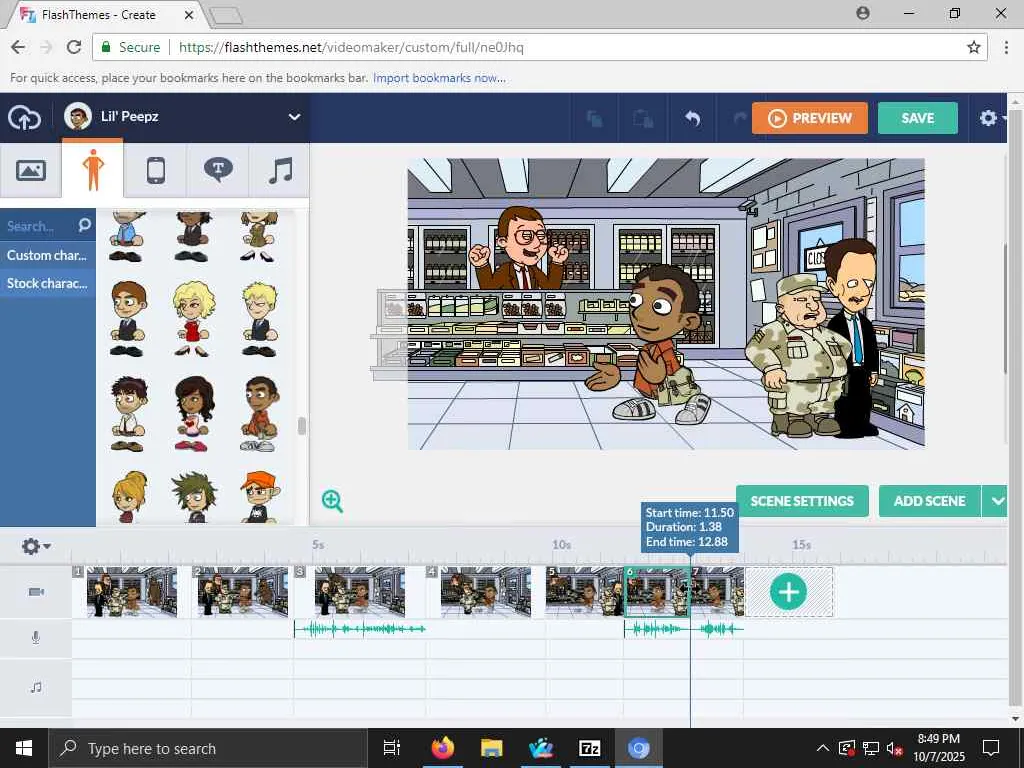This screenshot has height=768, width=1024.
Task: Select Stock characters category
Action: point(48,283)
